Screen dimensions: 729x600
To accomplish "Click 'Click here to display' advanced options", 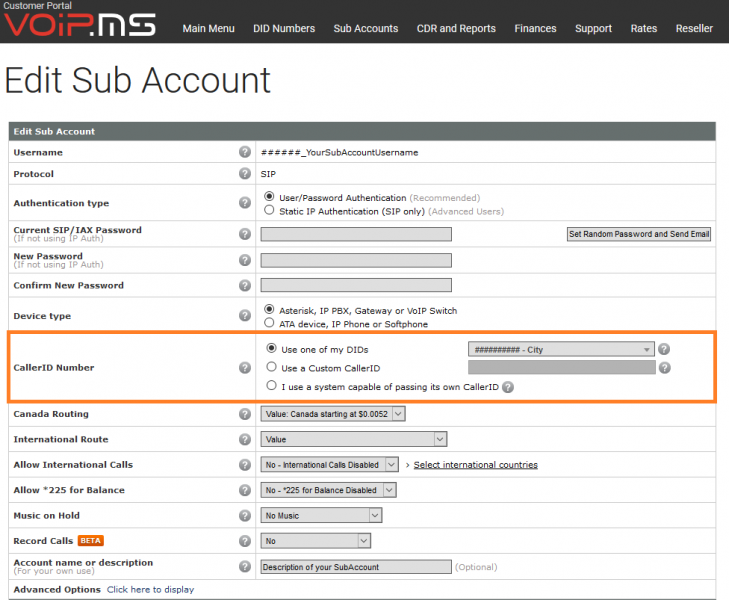I will [x=150, y=589].
